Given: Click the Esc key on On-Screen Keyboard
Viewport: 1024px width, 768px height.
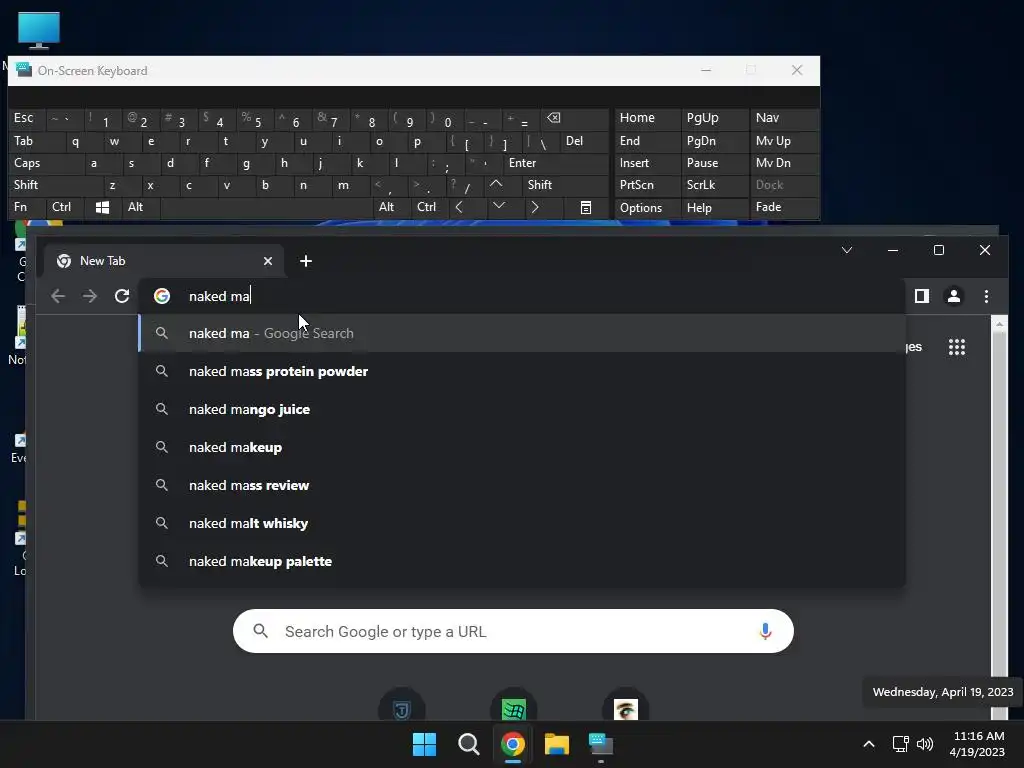Looking at the screenshot, I should point(27,118).
